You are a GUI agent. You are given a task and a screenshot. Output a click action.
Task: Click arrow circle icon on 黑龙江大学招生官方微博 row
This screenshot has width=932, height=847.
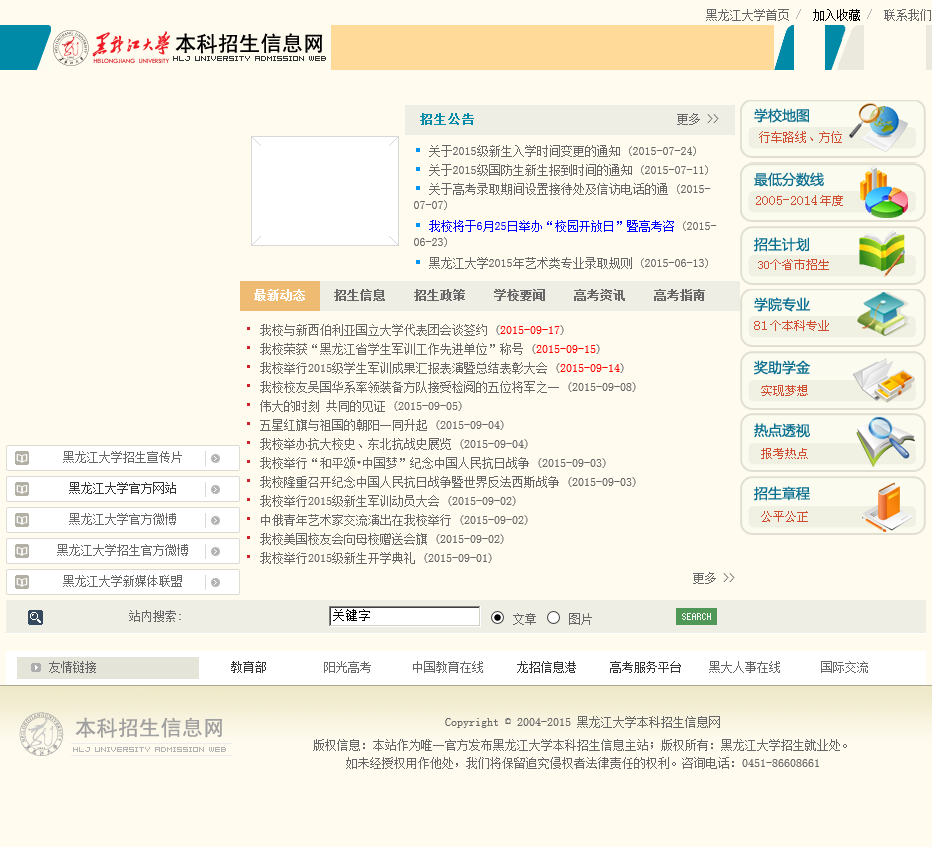pos(215,551)
